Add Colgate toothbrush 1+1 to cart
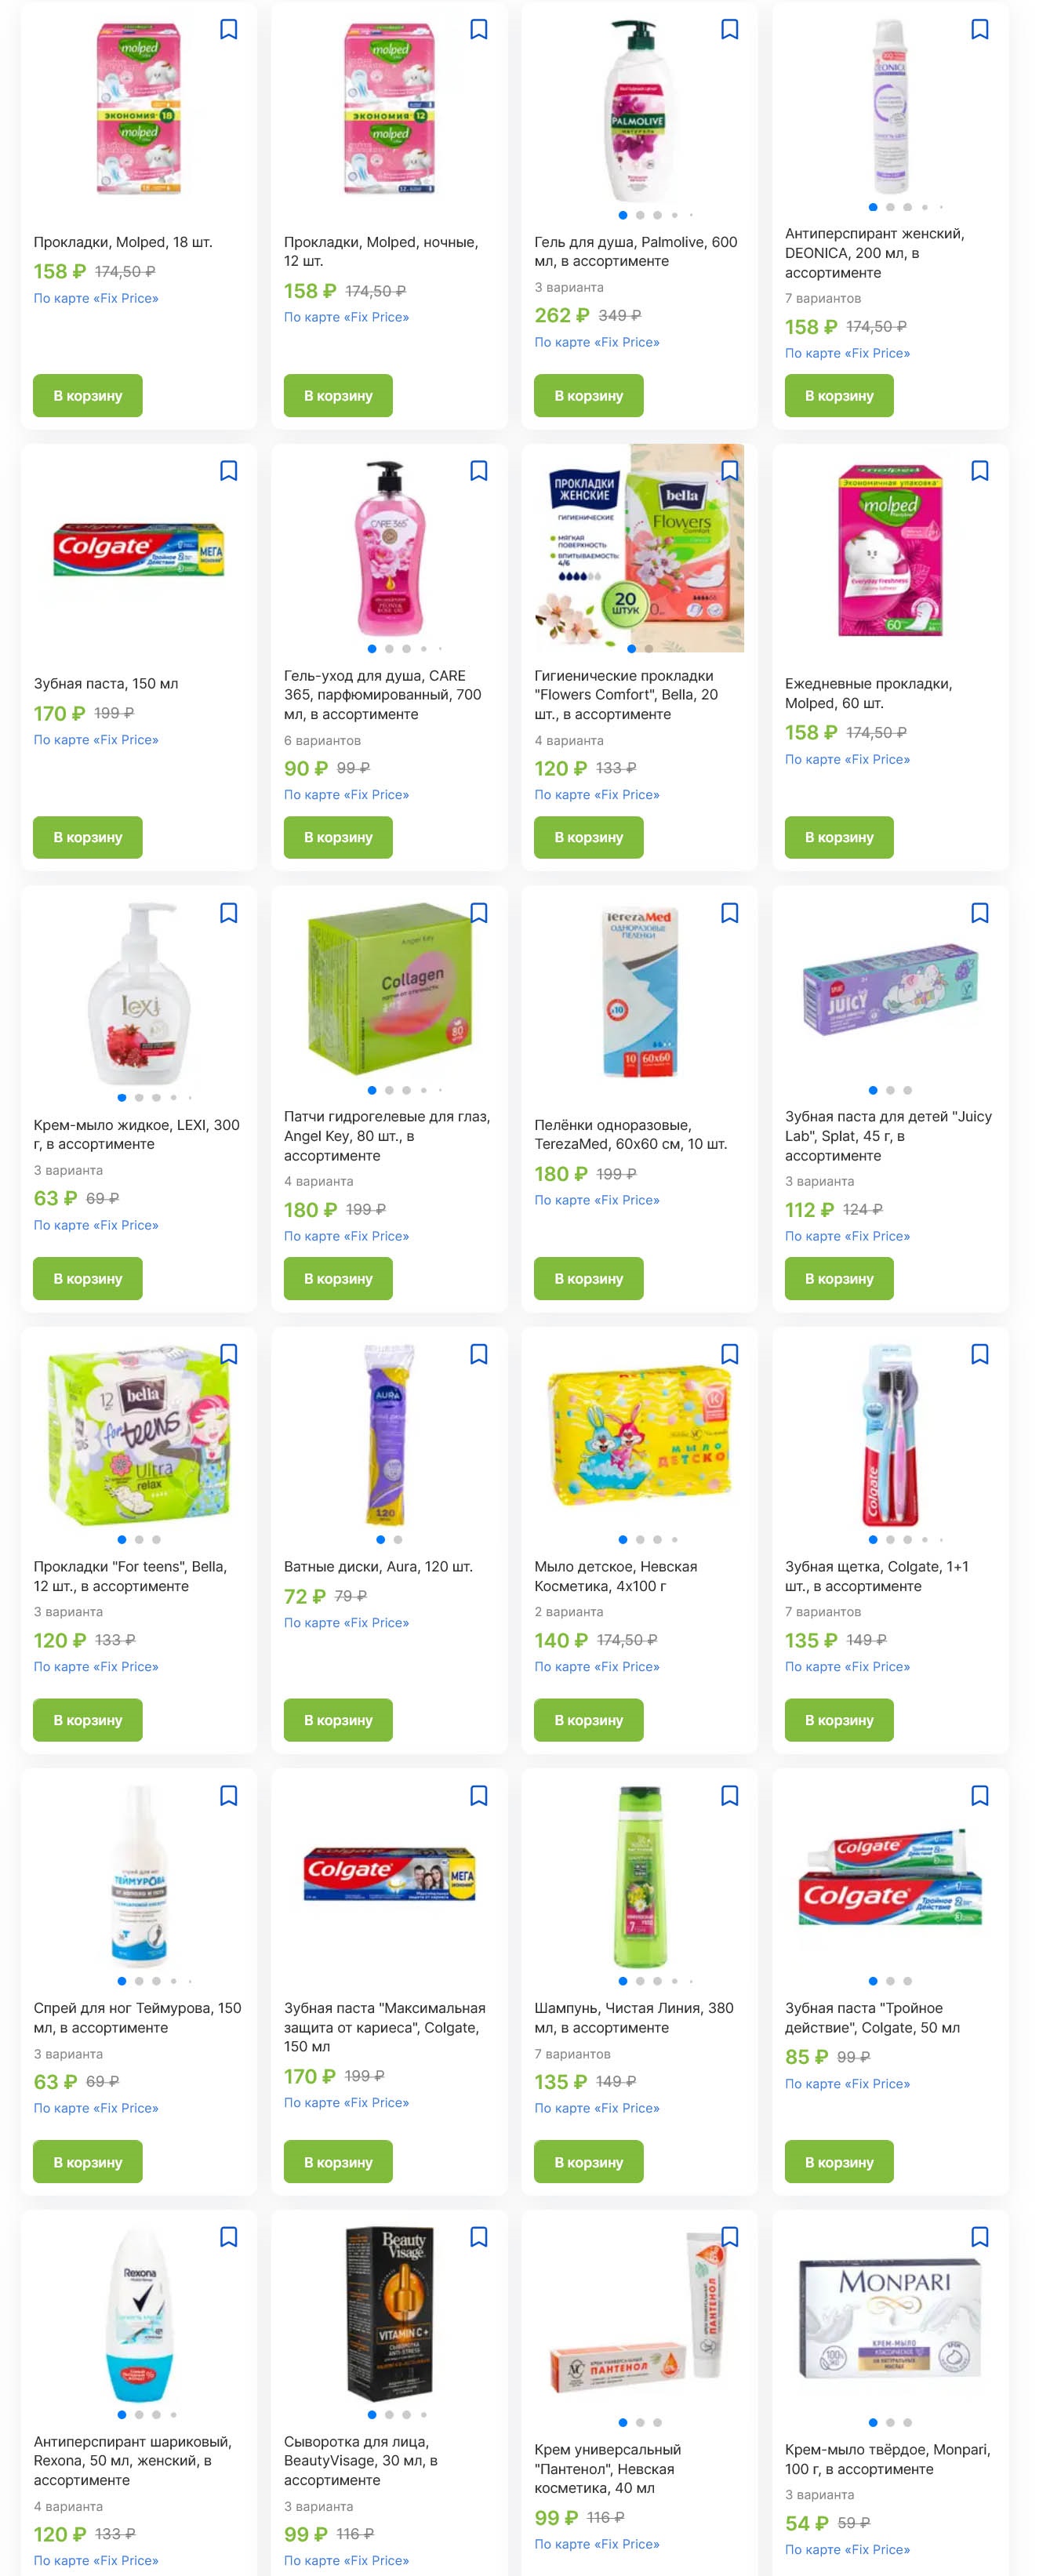The height and width of the screenshot is (2576, 1050). (839, 1720)
